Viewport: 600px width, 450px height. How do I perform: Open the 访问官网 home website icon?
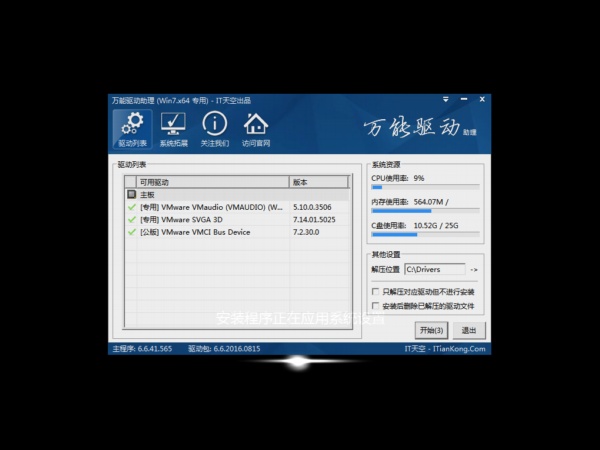coord(256,129)
